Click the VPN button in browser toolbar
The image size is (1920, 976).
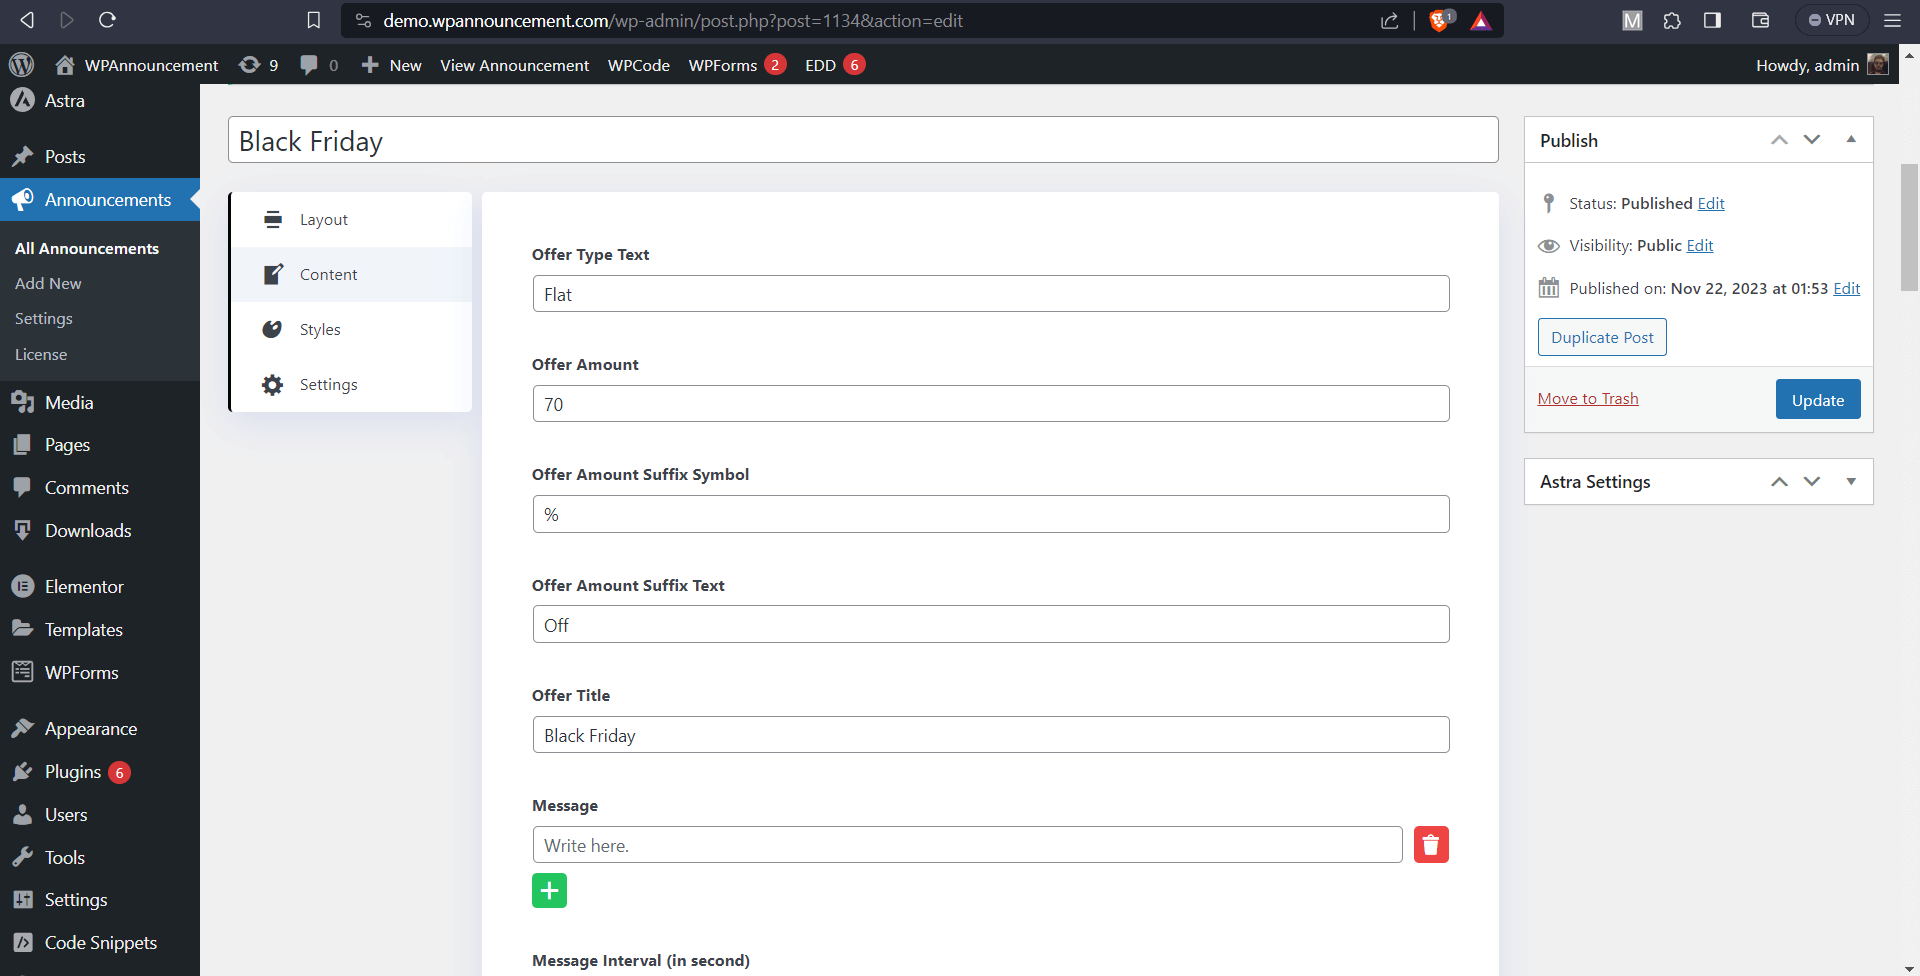(1831, 20)
